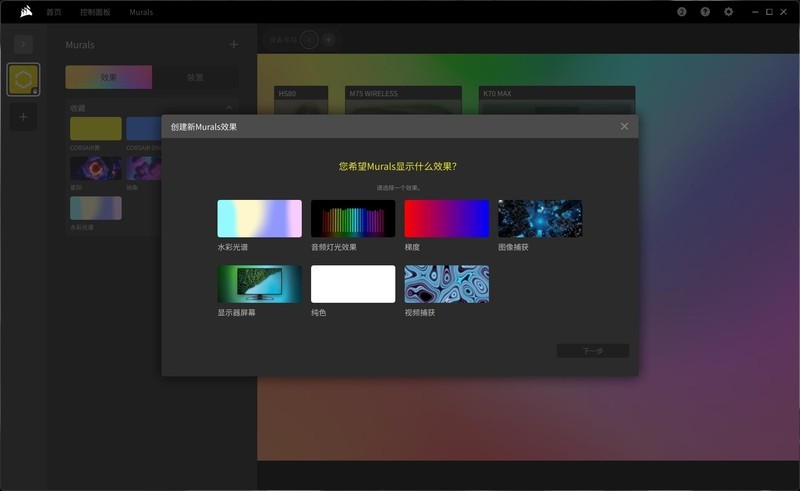The image size is (800, 491).
Task: Select the sidebar 水彩光谱 gradient thumbnail
Action: pos(96,208)
